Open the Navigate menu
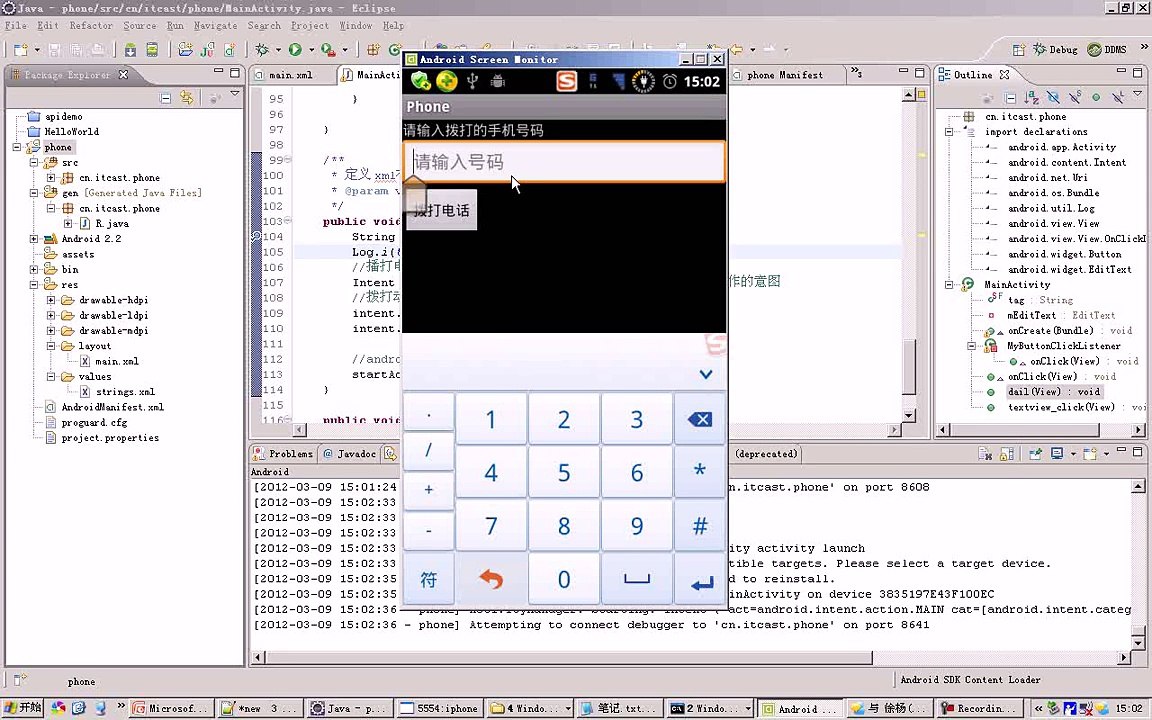Viewport: 1152px width, 720px height. tap(215, 26)
